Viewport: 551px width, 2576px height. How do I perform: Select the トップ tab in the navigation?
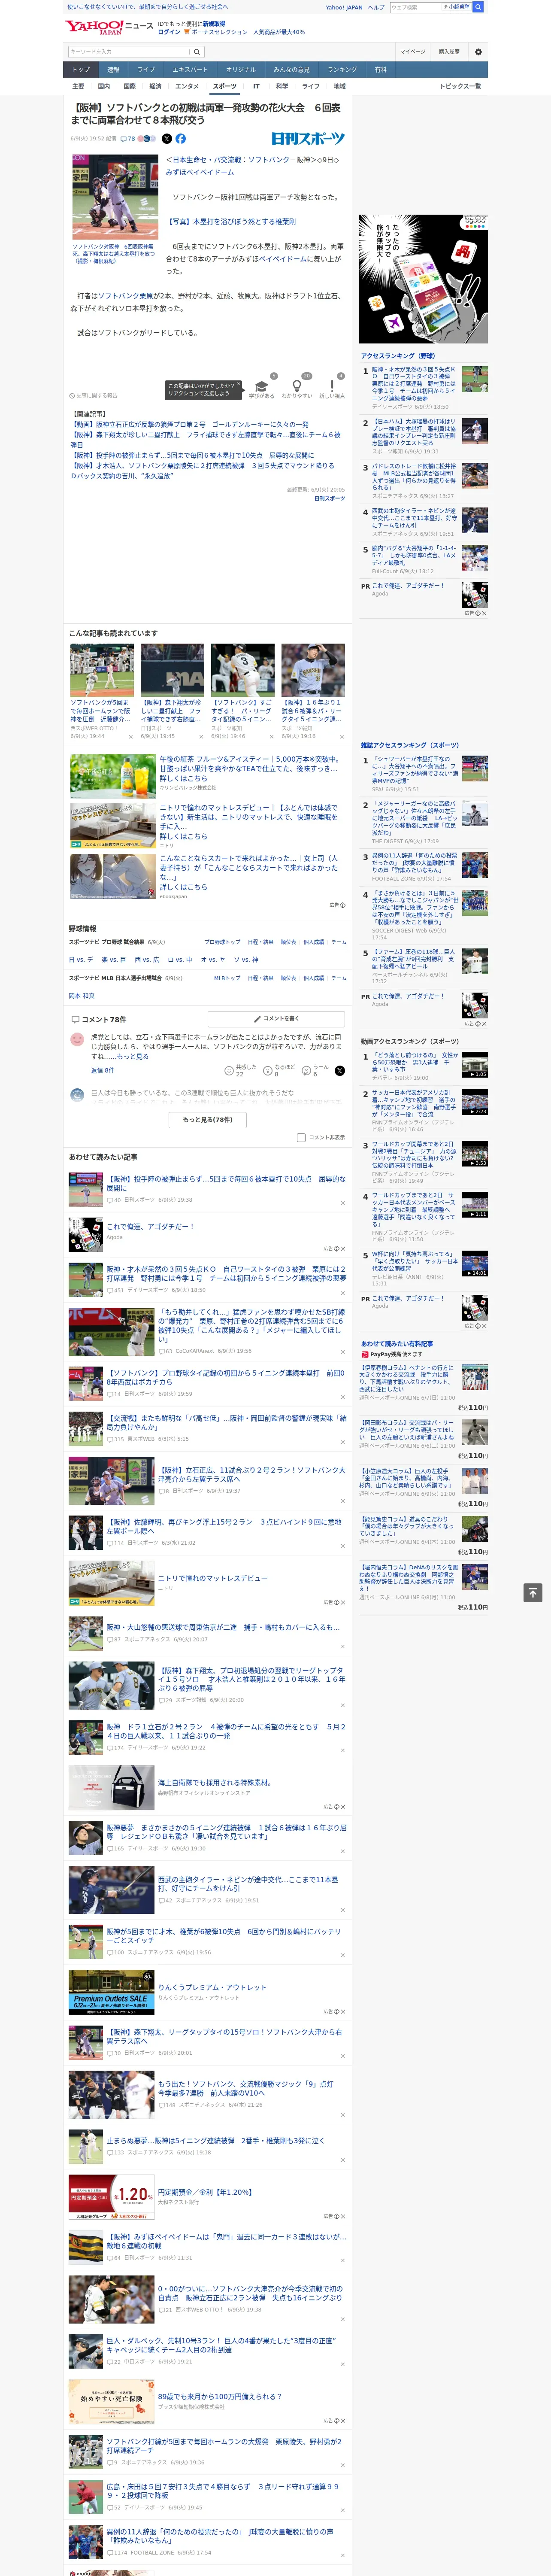pyautogui.click(x=81, y=70)
